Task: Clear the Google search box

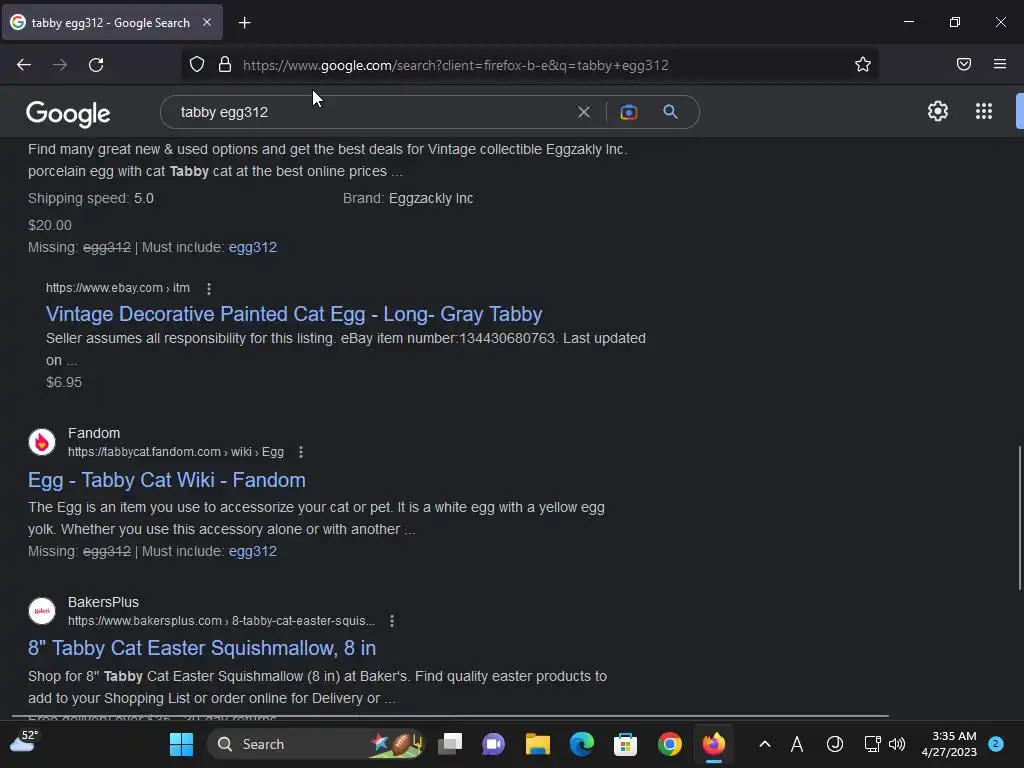Action: coord(584,112)
